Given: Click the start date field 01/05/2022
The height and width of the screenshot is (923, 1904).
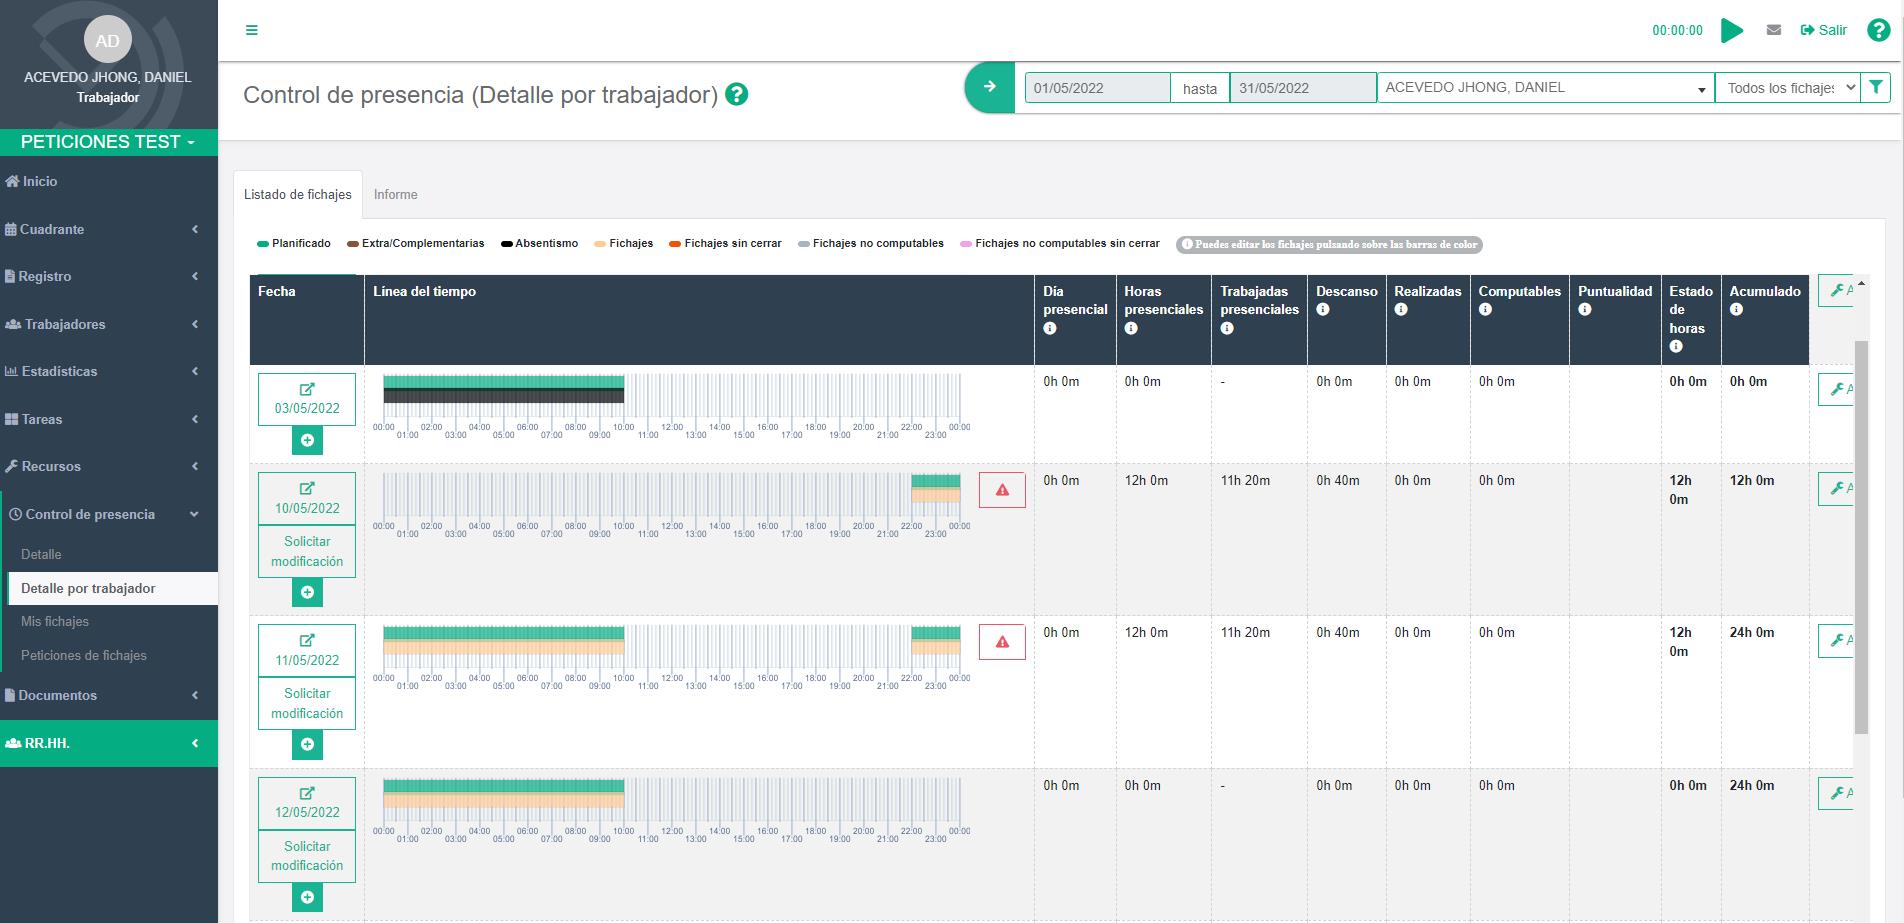Looking at the screenshot, I should click(1097, 88).
